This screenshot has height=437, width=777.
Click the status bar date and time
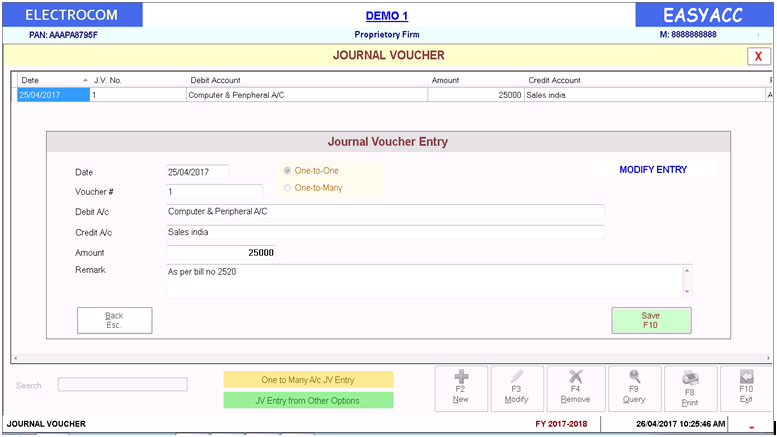pos(680,424)
